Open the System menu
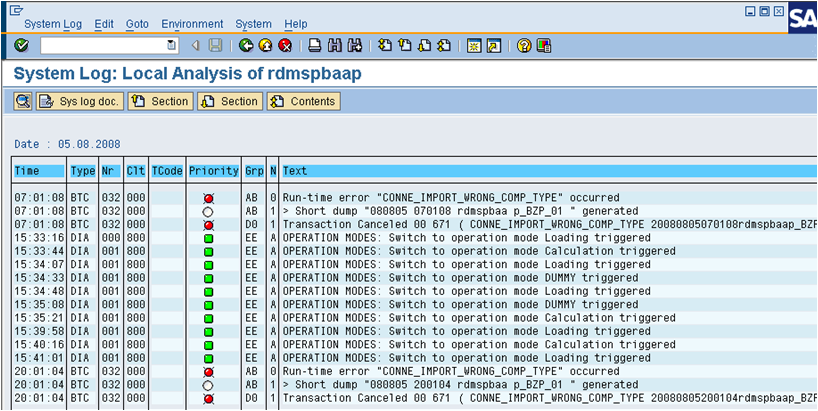The width and height of the screenshot is (818, 411). point(253,24)
